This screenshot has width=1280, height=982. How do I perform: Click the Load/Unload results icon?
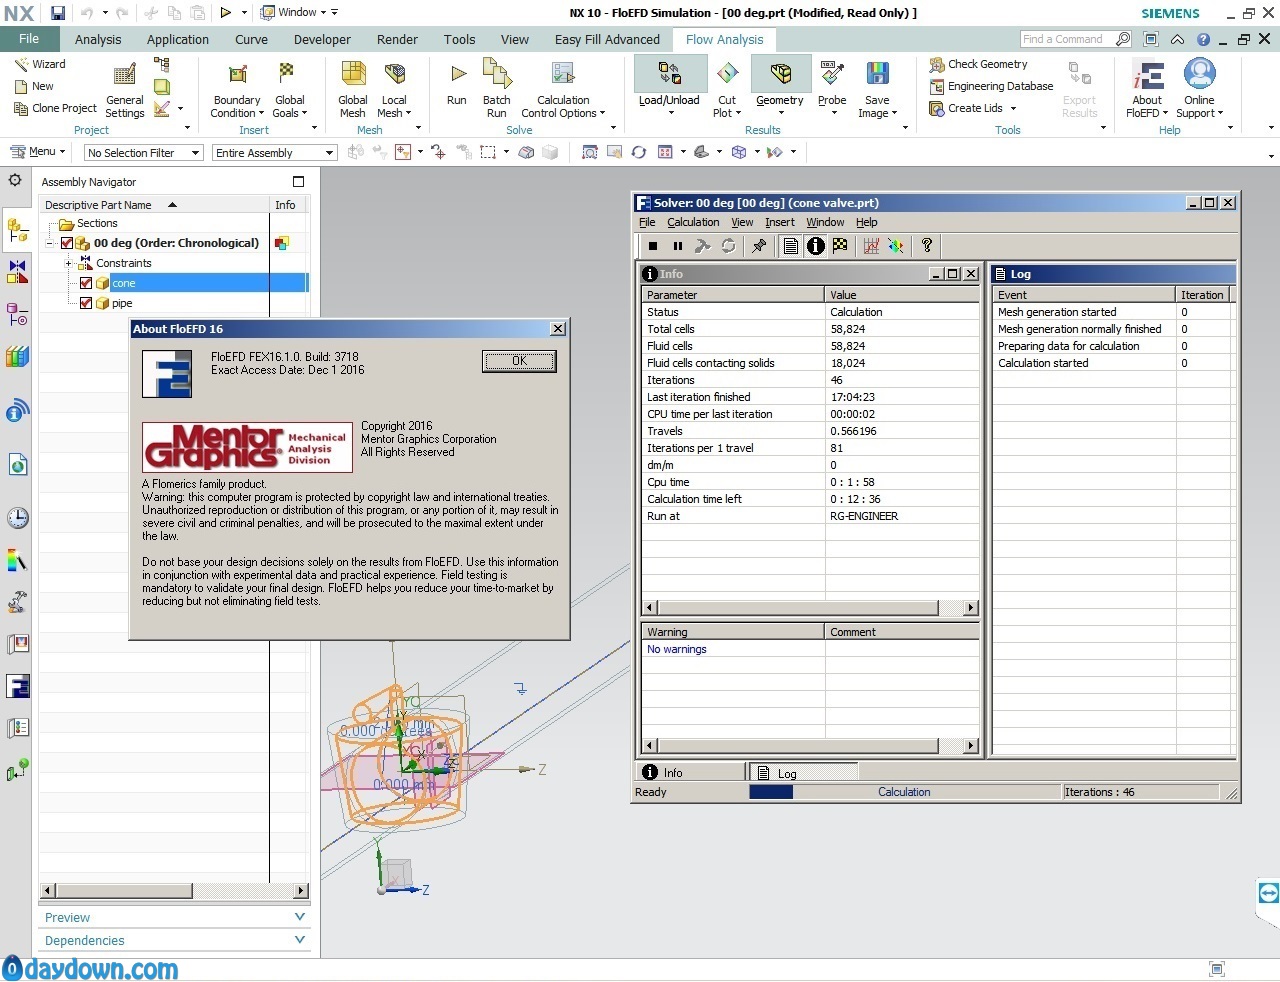pyautogui.click(x=669, y=74)
